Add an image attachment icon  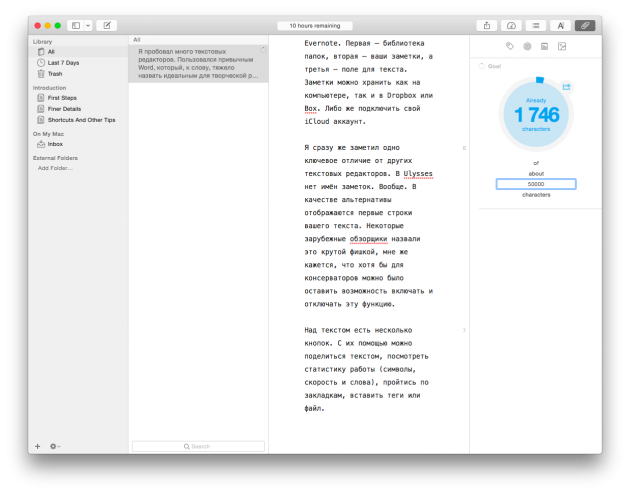click(x=562, y=46)
